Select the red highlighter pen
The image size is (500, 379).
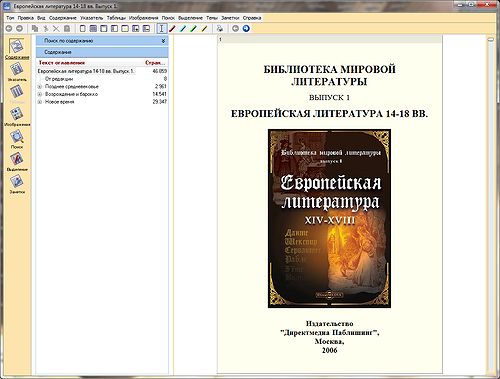[x=172, y=29]
